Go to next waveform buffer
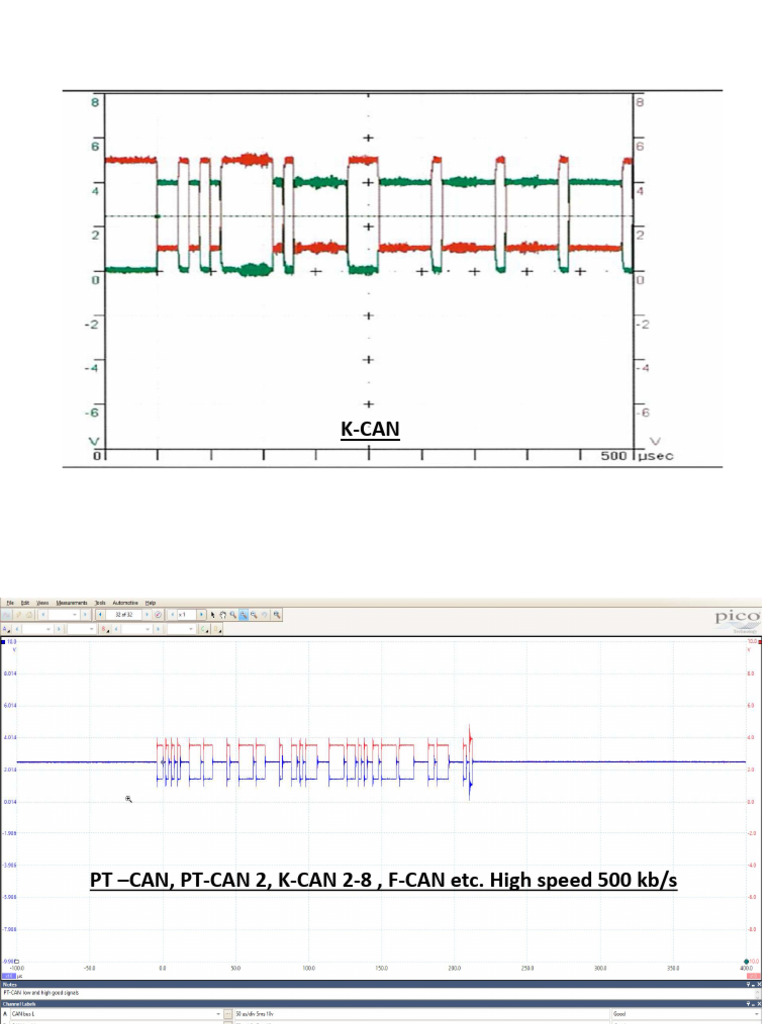The width and height of the screenshot is (768, 1024). click(147, 615)
